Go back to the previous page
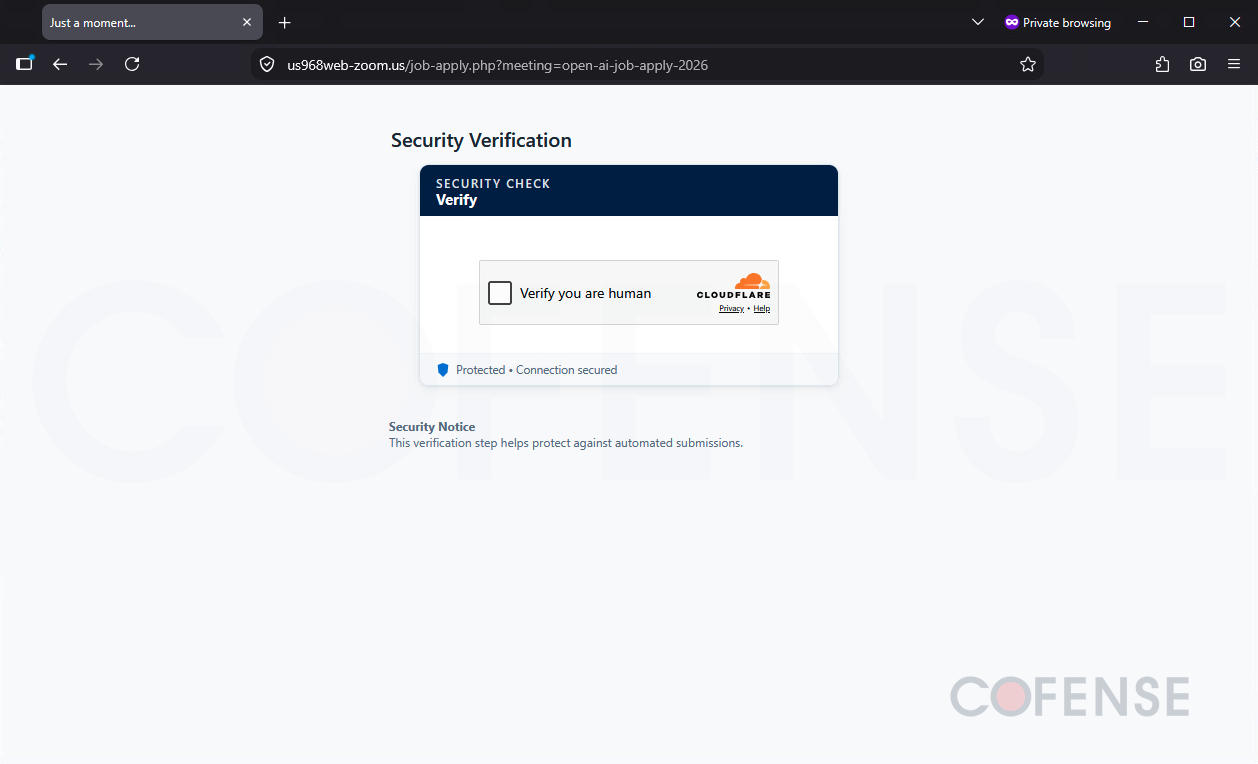The height and width of the screenshot is (764, 1258). click(60, 64)
